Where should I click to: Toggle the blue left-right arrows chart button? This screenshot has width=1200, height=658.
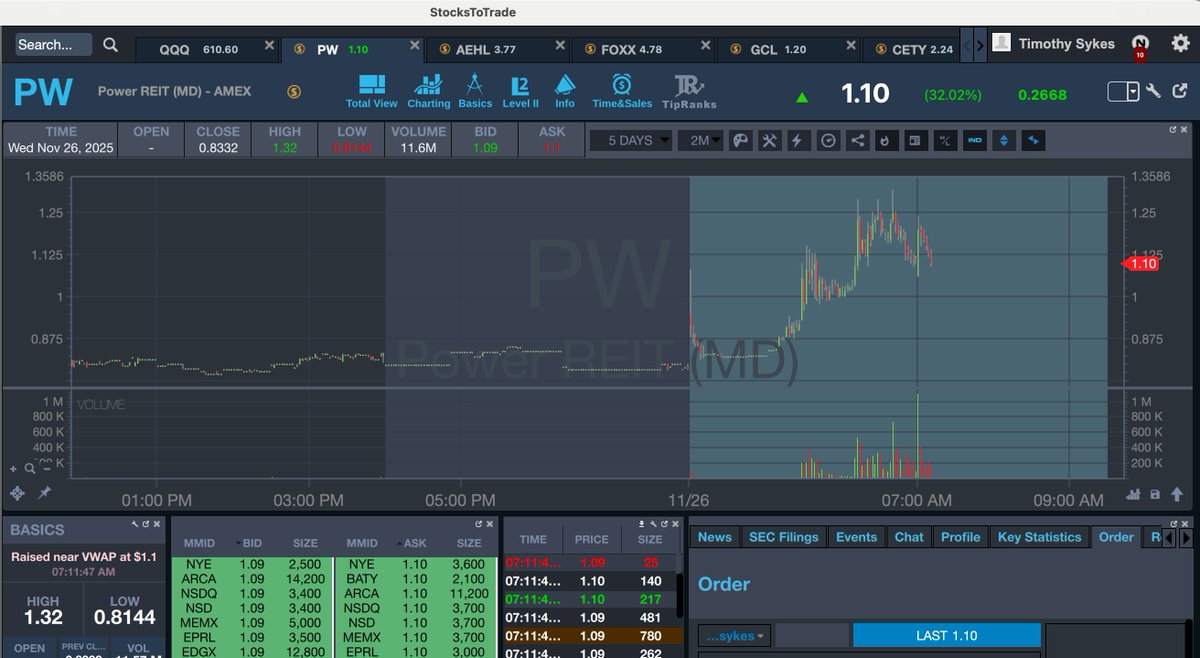click(1034, 141)
